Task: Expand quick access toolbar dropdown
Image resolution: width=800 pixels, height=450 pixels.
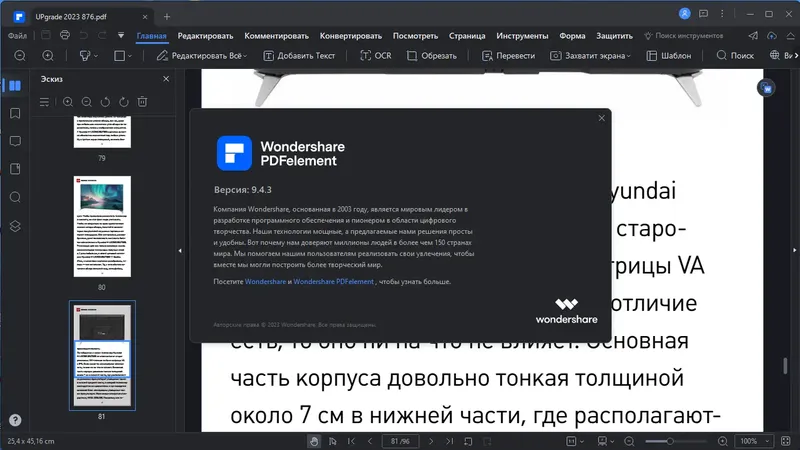Action: (x=121, y=36)
